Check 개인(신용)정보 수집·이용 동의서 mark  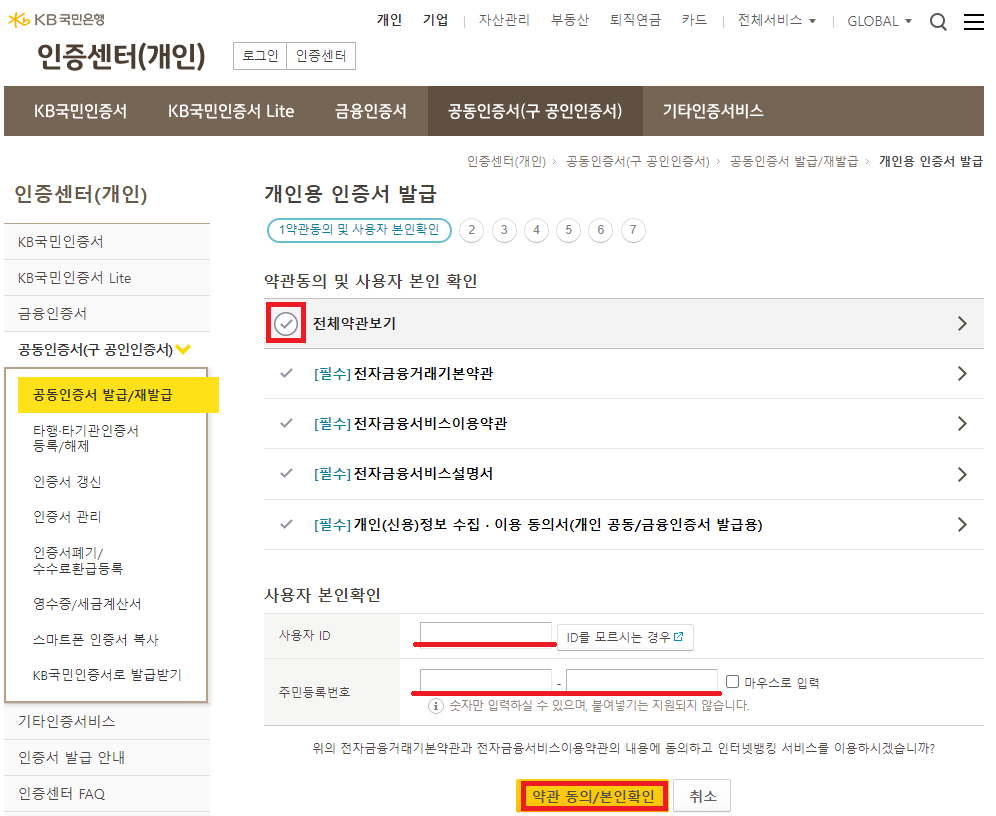(286, 524)
